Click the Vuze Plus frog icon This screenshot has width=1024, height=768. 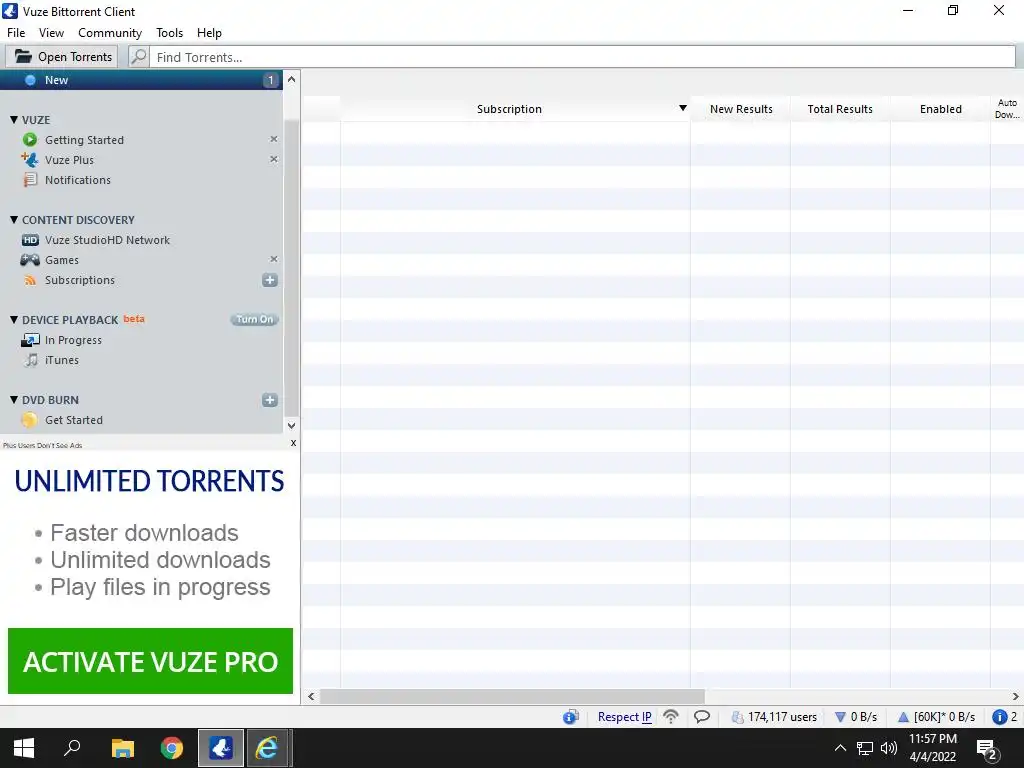coord(30,159)
